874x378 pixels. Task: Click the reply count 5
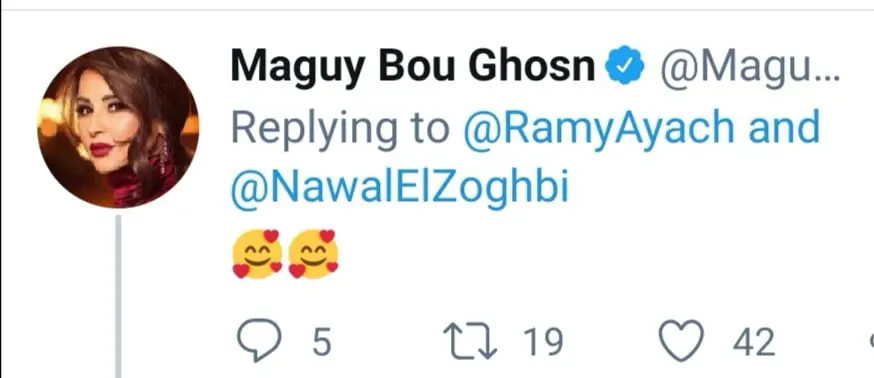(322, 341)
